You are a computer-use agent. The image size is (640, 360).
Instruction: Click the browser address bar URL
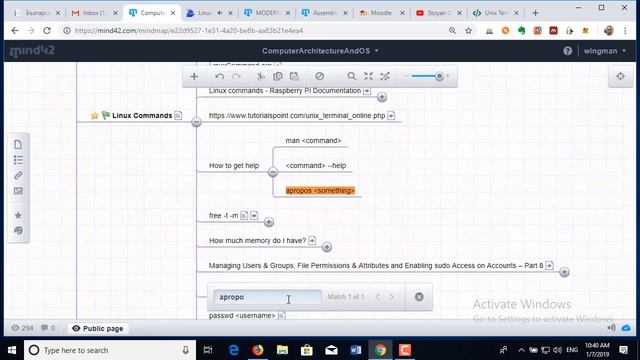189,31
